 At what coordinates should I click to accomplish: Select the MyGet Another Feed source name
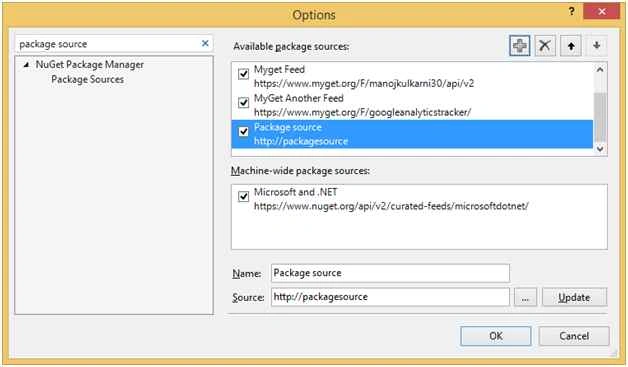[x=298, y=98]
